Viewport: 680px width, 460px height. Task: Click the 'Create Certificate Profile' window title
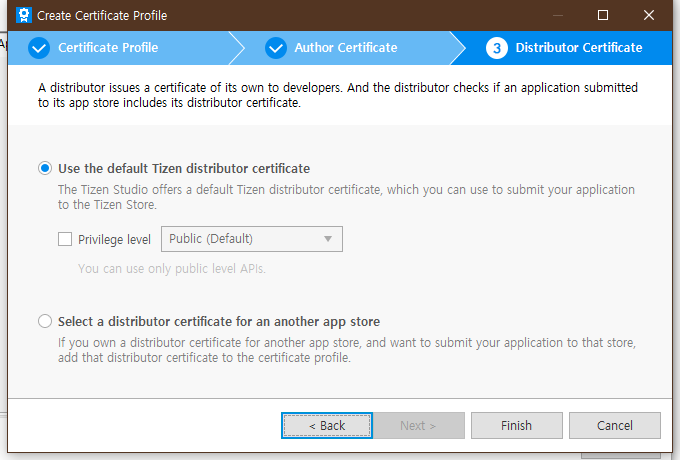click(102, 16)
